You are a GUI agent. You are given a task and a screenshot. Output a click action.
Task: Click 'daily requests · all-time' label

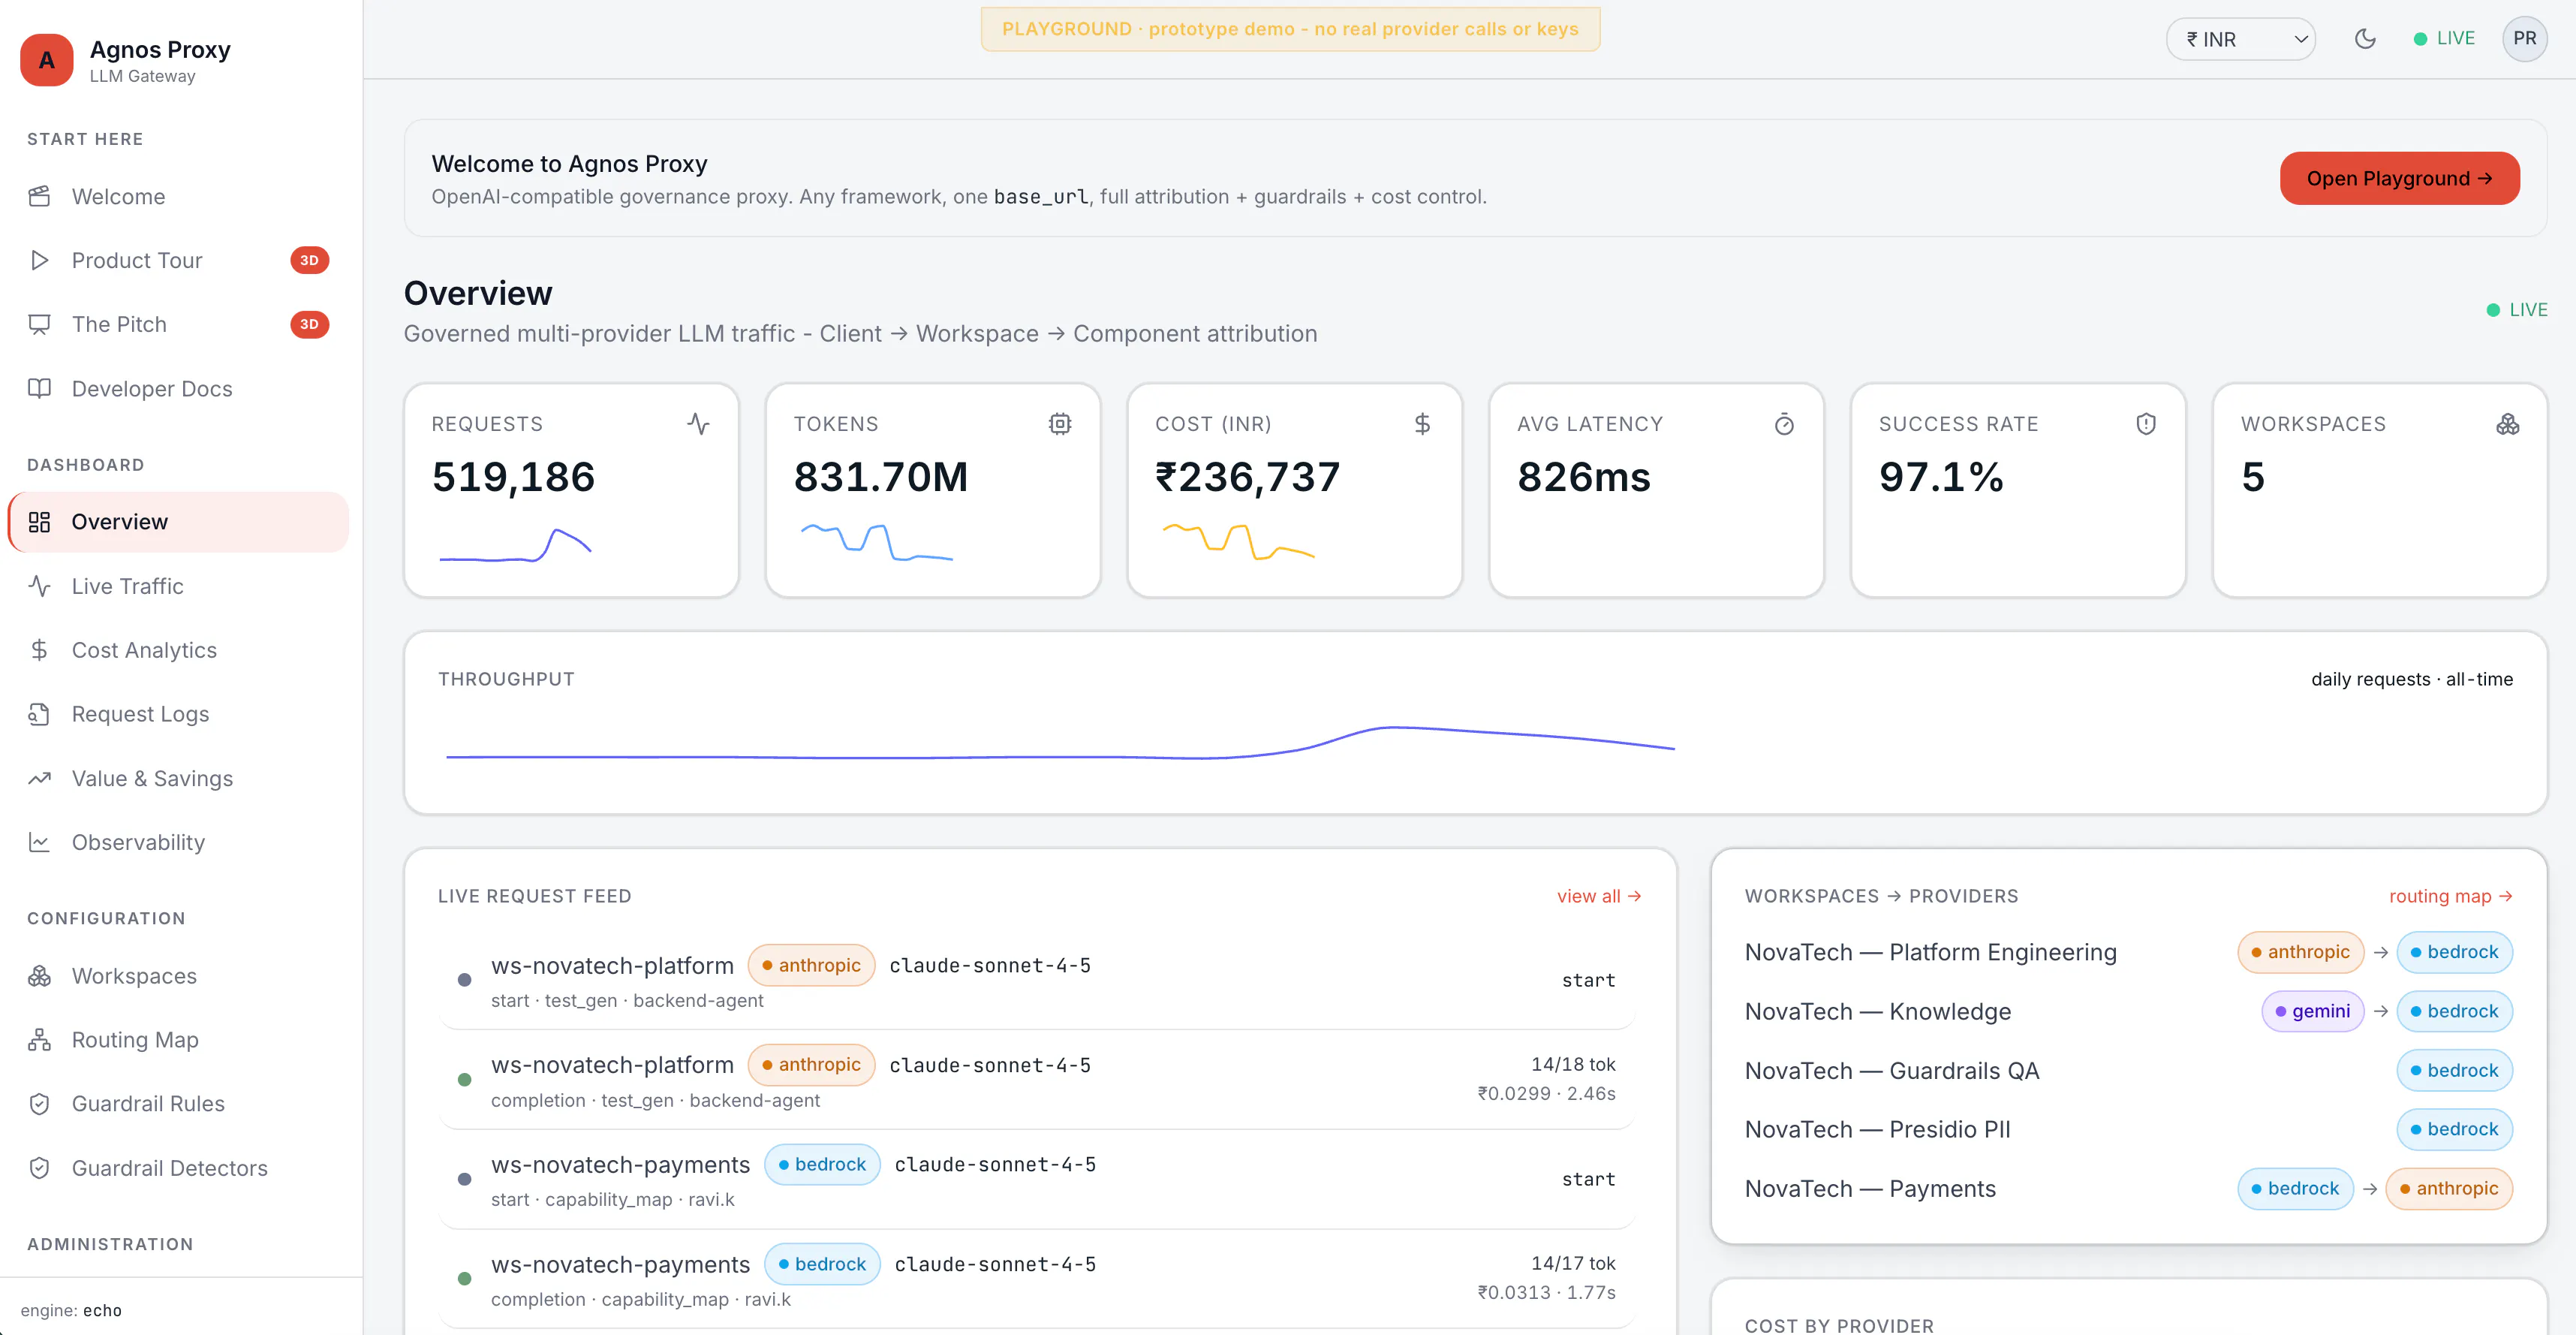2412,679
